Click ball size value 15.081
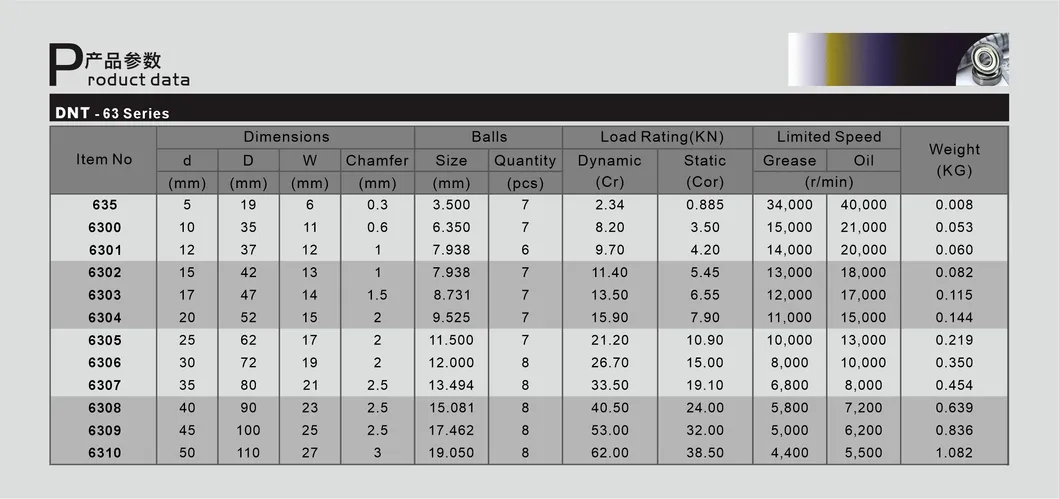 pyautogui.click(x=452, y=408)
